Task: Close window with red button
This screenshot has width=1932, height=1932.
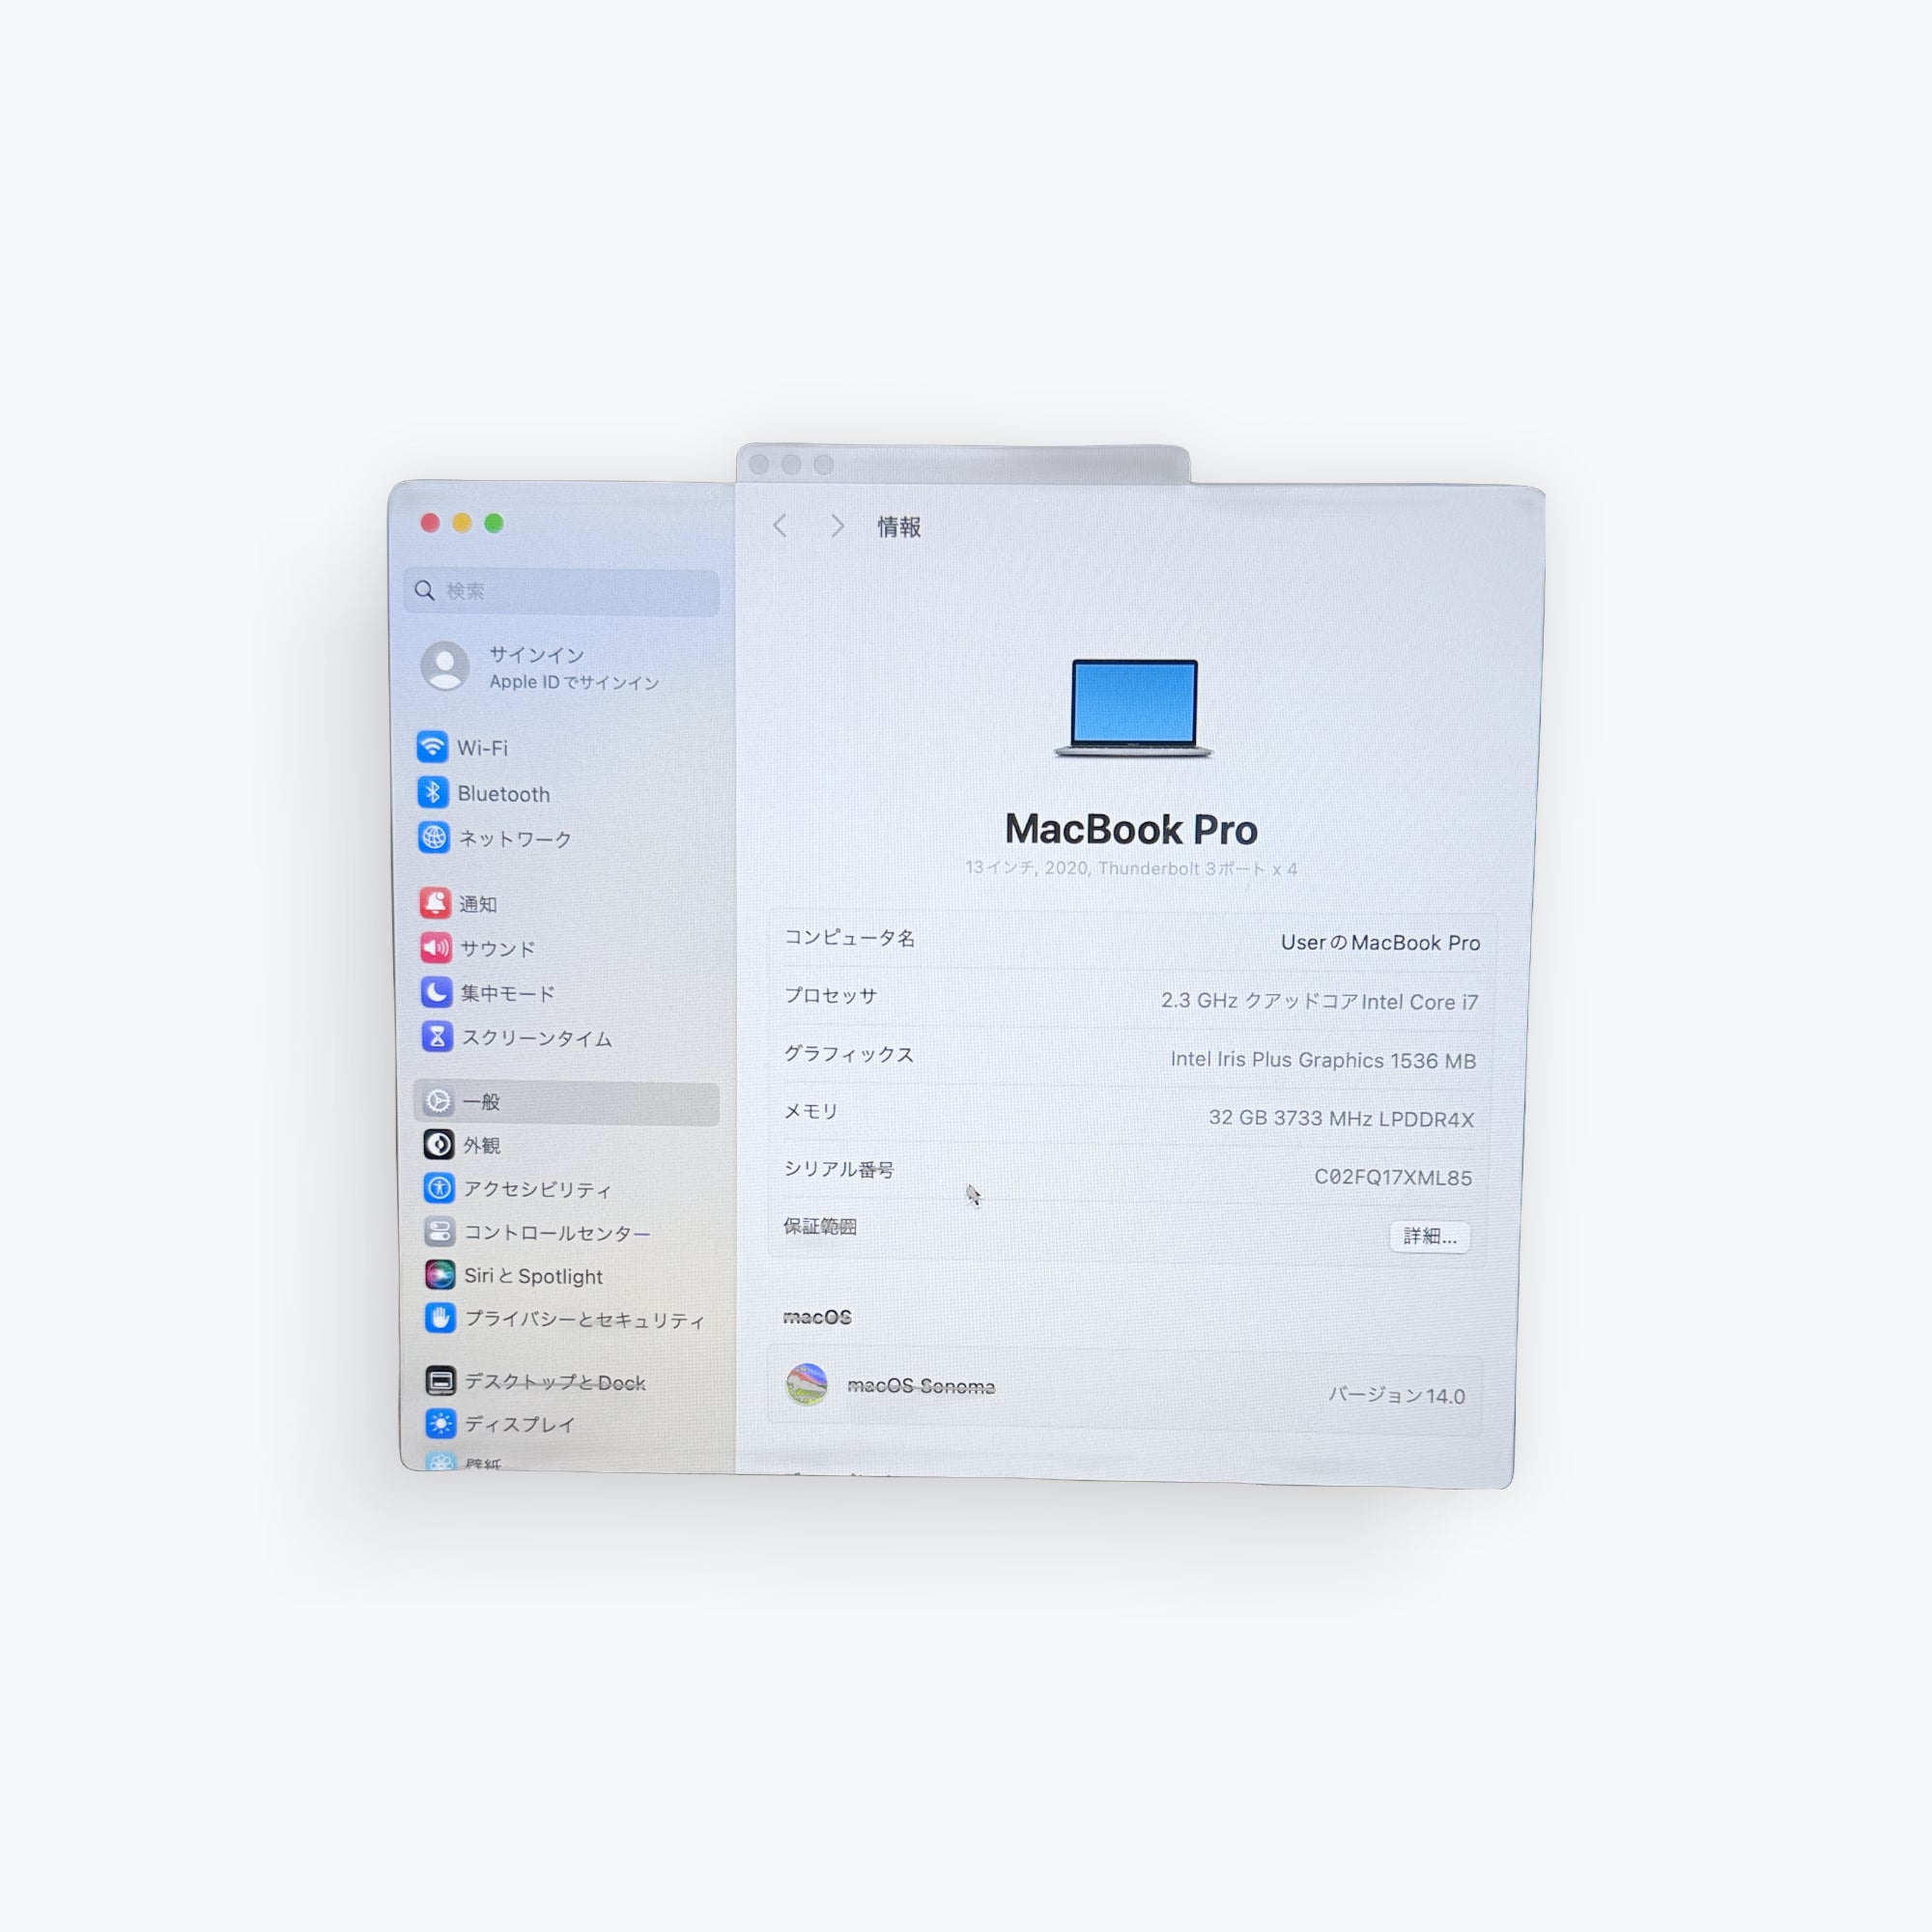Action: coord(430,522)
